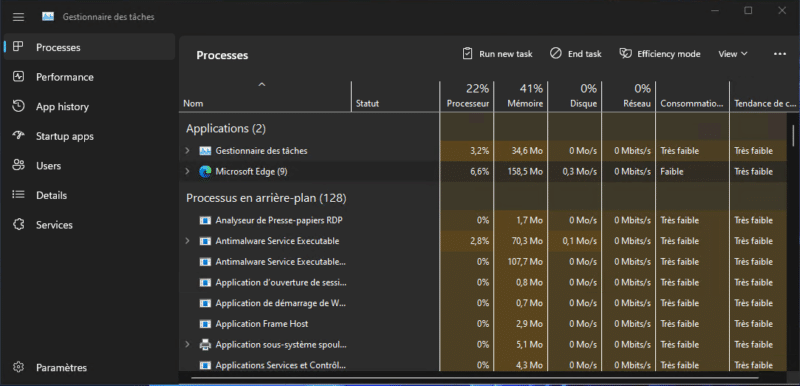Select the Microsoft Edge (9) row name
Image resolution: width=800 pixels, height=386 pixels.
coord(251,172)
